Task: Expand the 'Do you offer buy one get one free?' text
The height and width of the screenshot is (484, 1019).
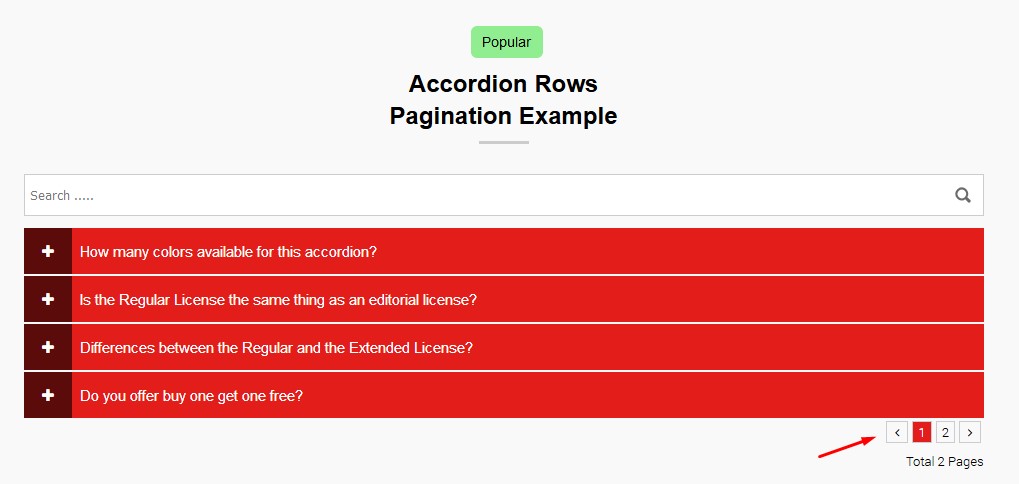Action: coord(191,396)
